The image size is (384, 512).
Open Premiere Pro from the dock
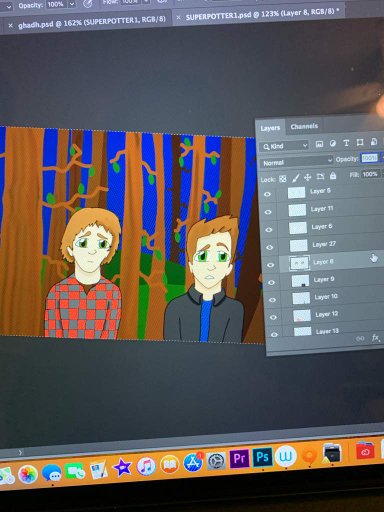(239, 459)
